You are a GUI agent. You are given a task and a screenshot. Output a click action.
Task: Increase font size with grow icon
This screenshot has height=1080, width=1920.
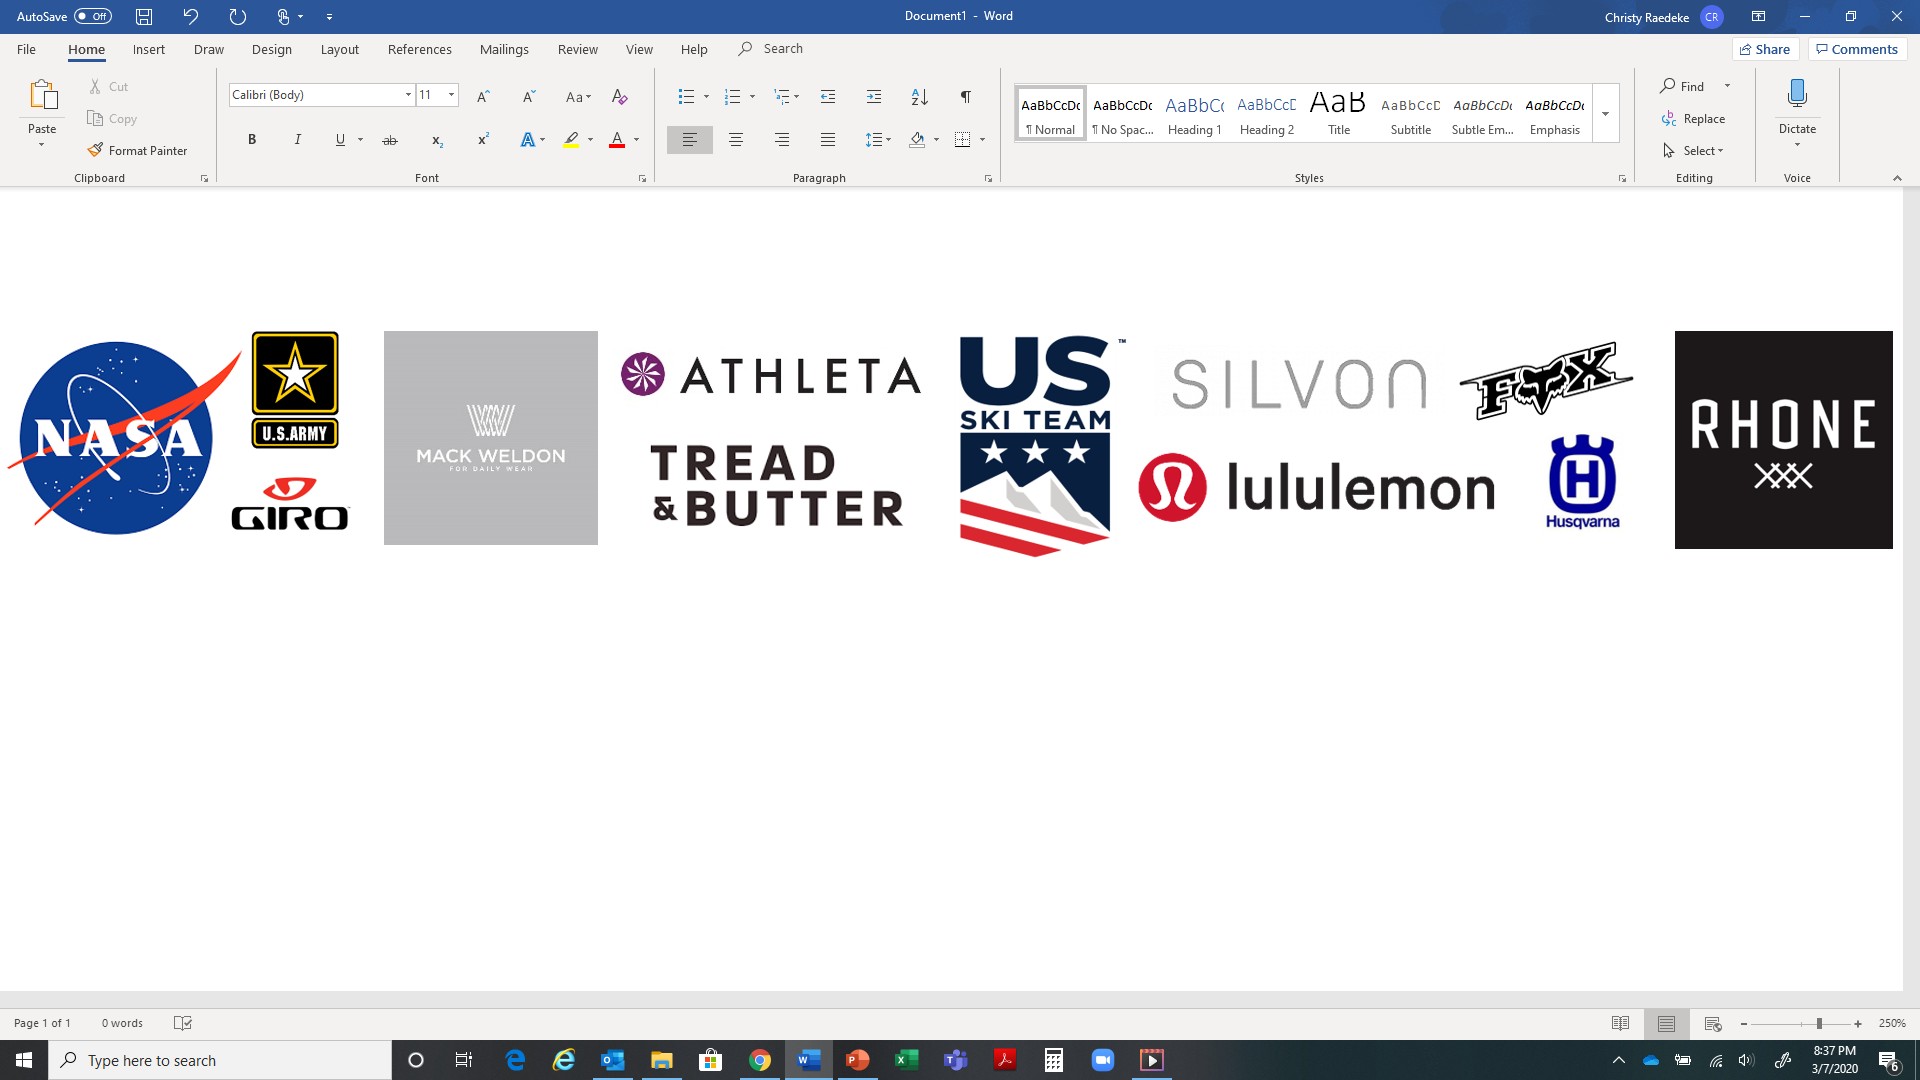point(483,96)
